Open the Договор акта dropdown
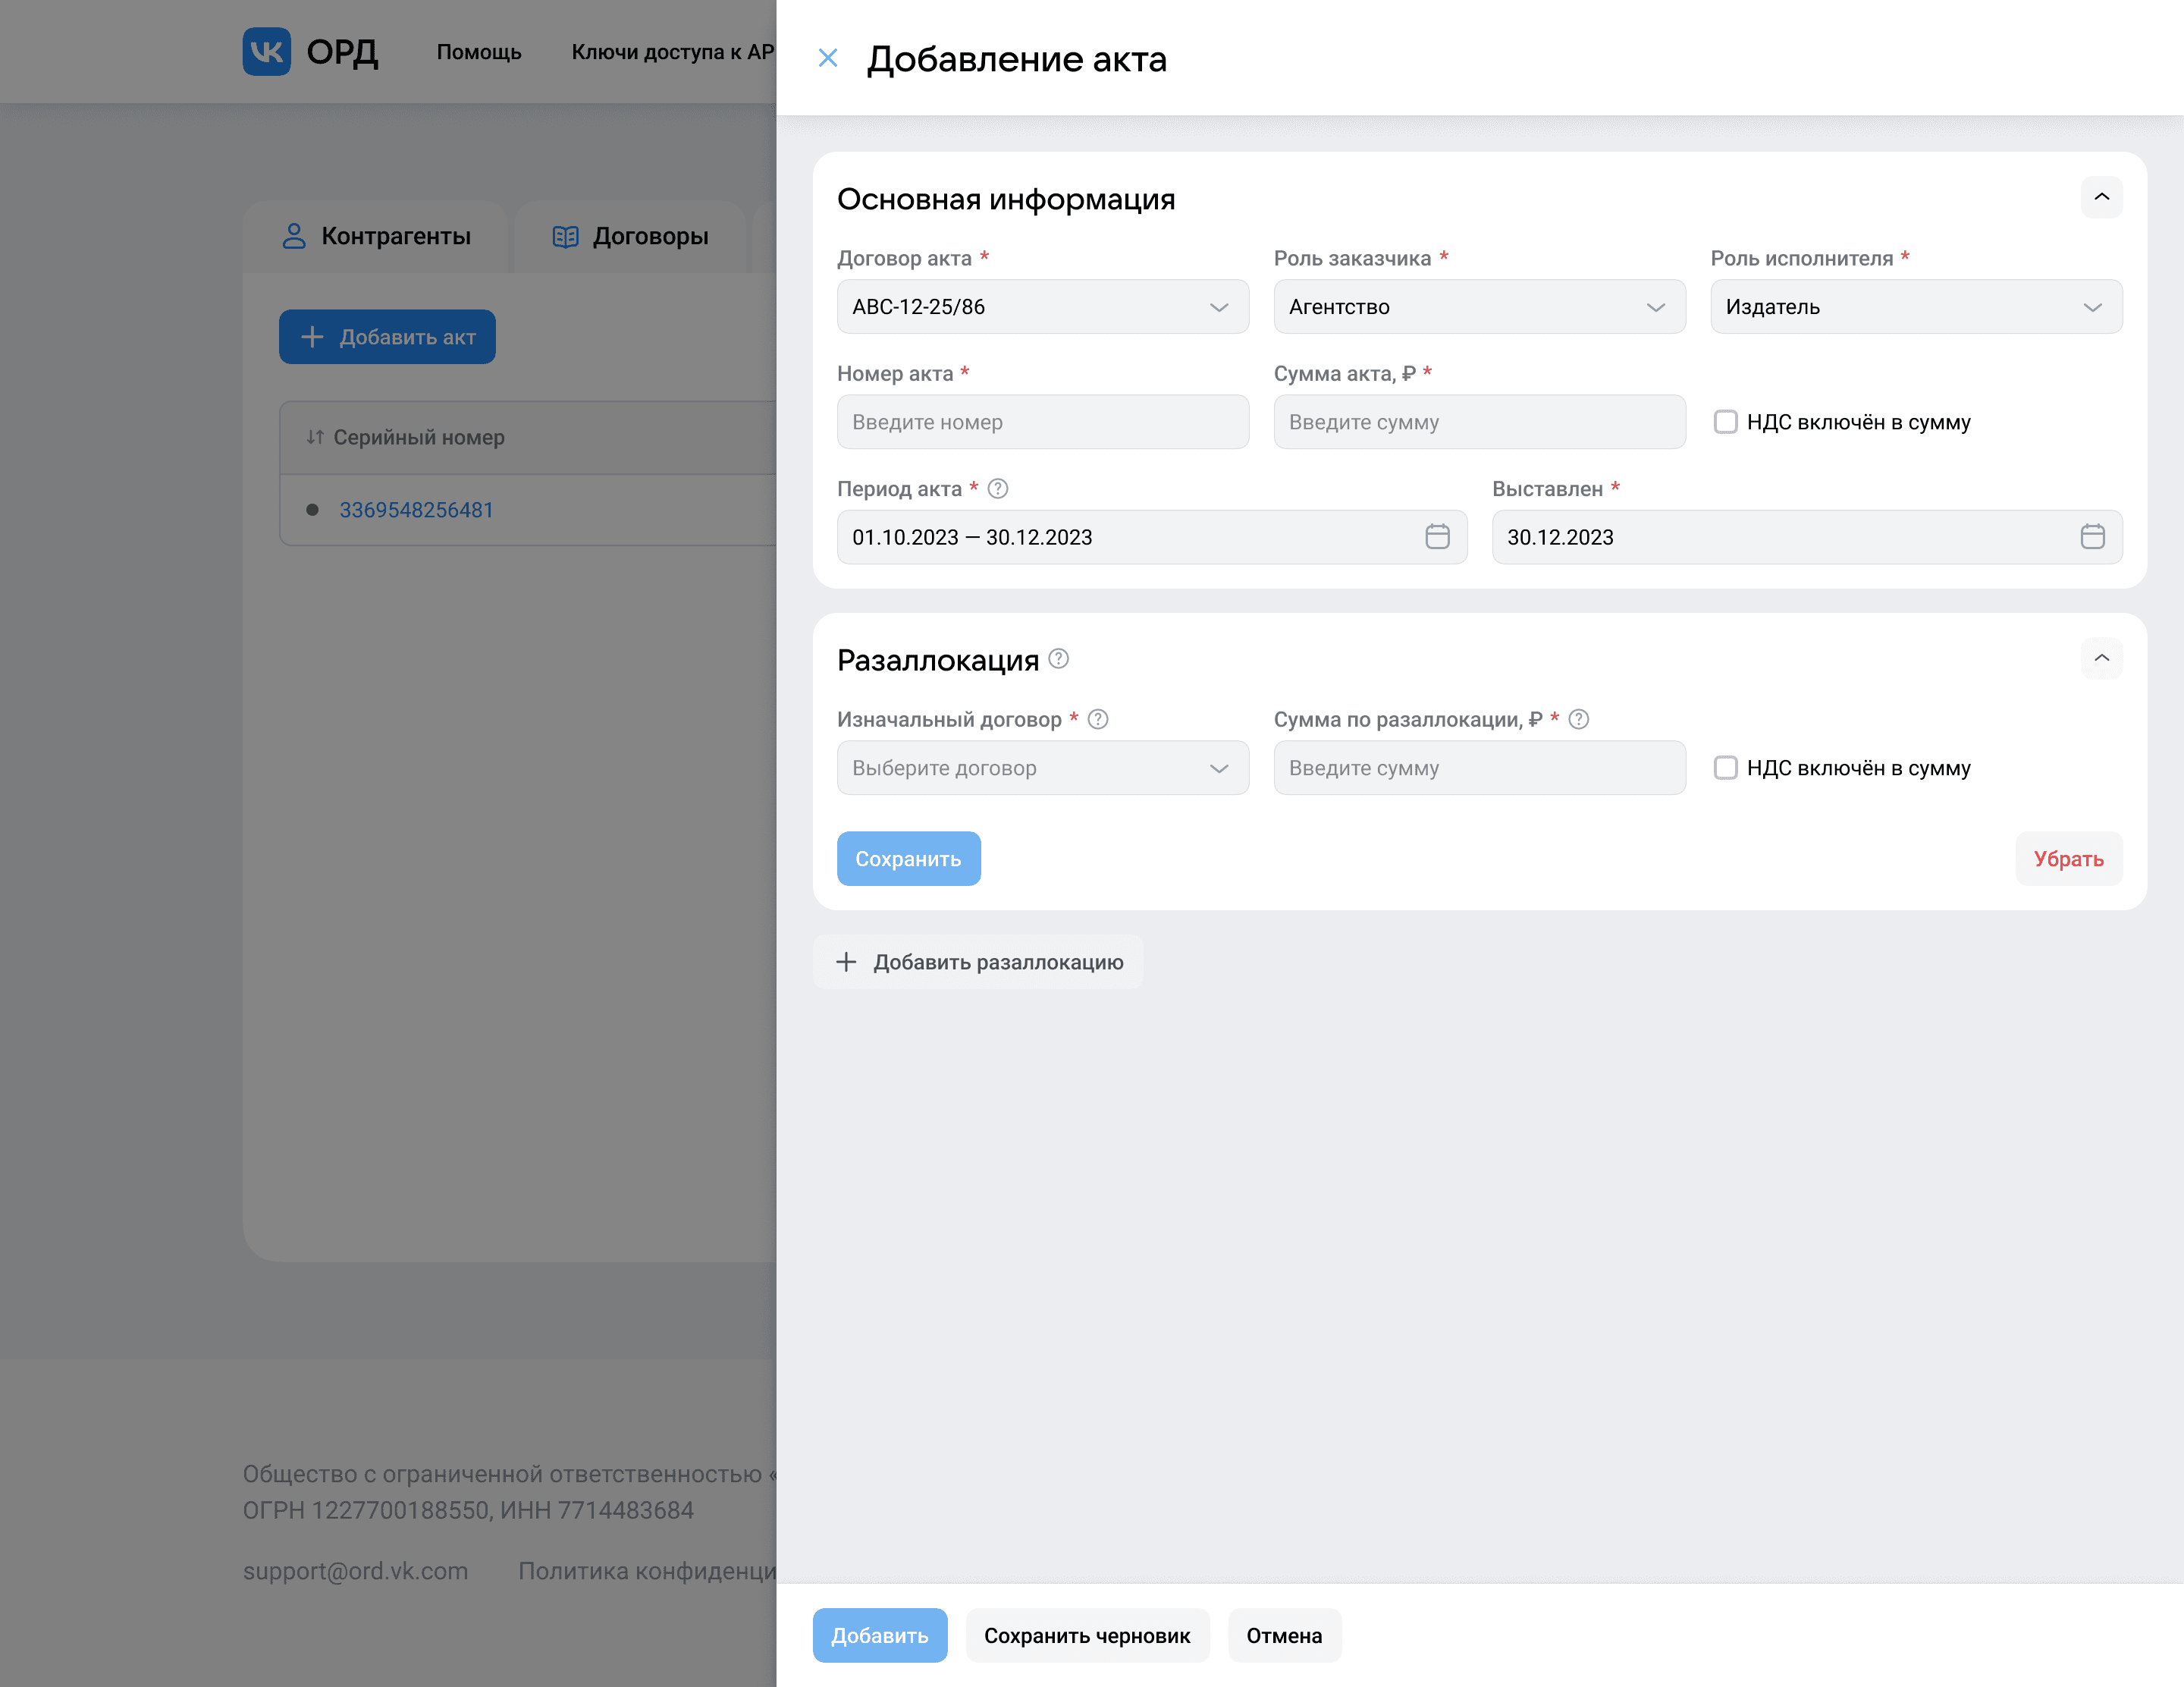 [1042, 307]
